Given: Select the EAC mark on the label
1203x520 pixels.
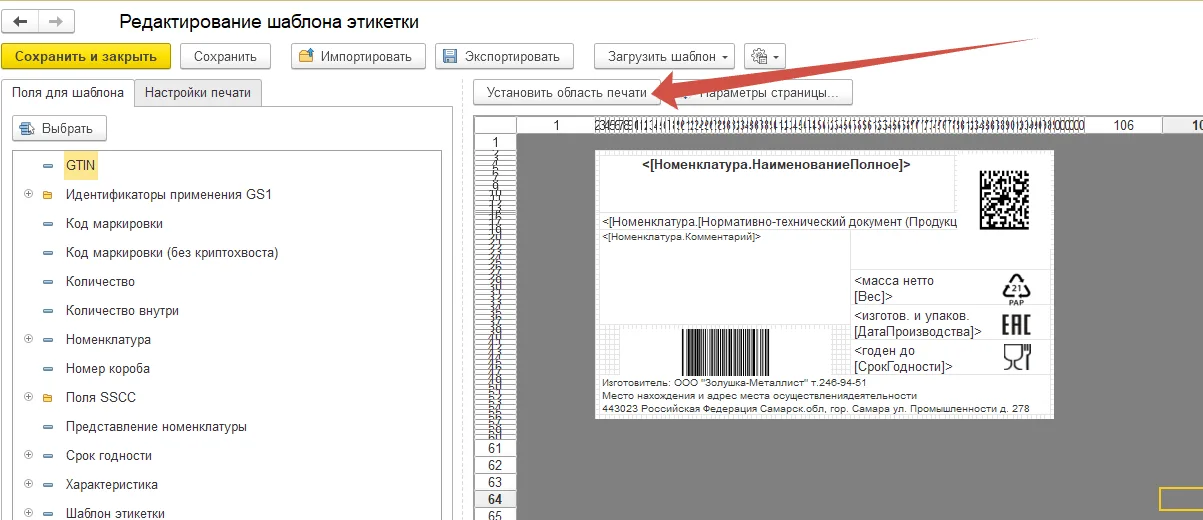Looking at the screenshot, I should click(x=1016, y=323).
